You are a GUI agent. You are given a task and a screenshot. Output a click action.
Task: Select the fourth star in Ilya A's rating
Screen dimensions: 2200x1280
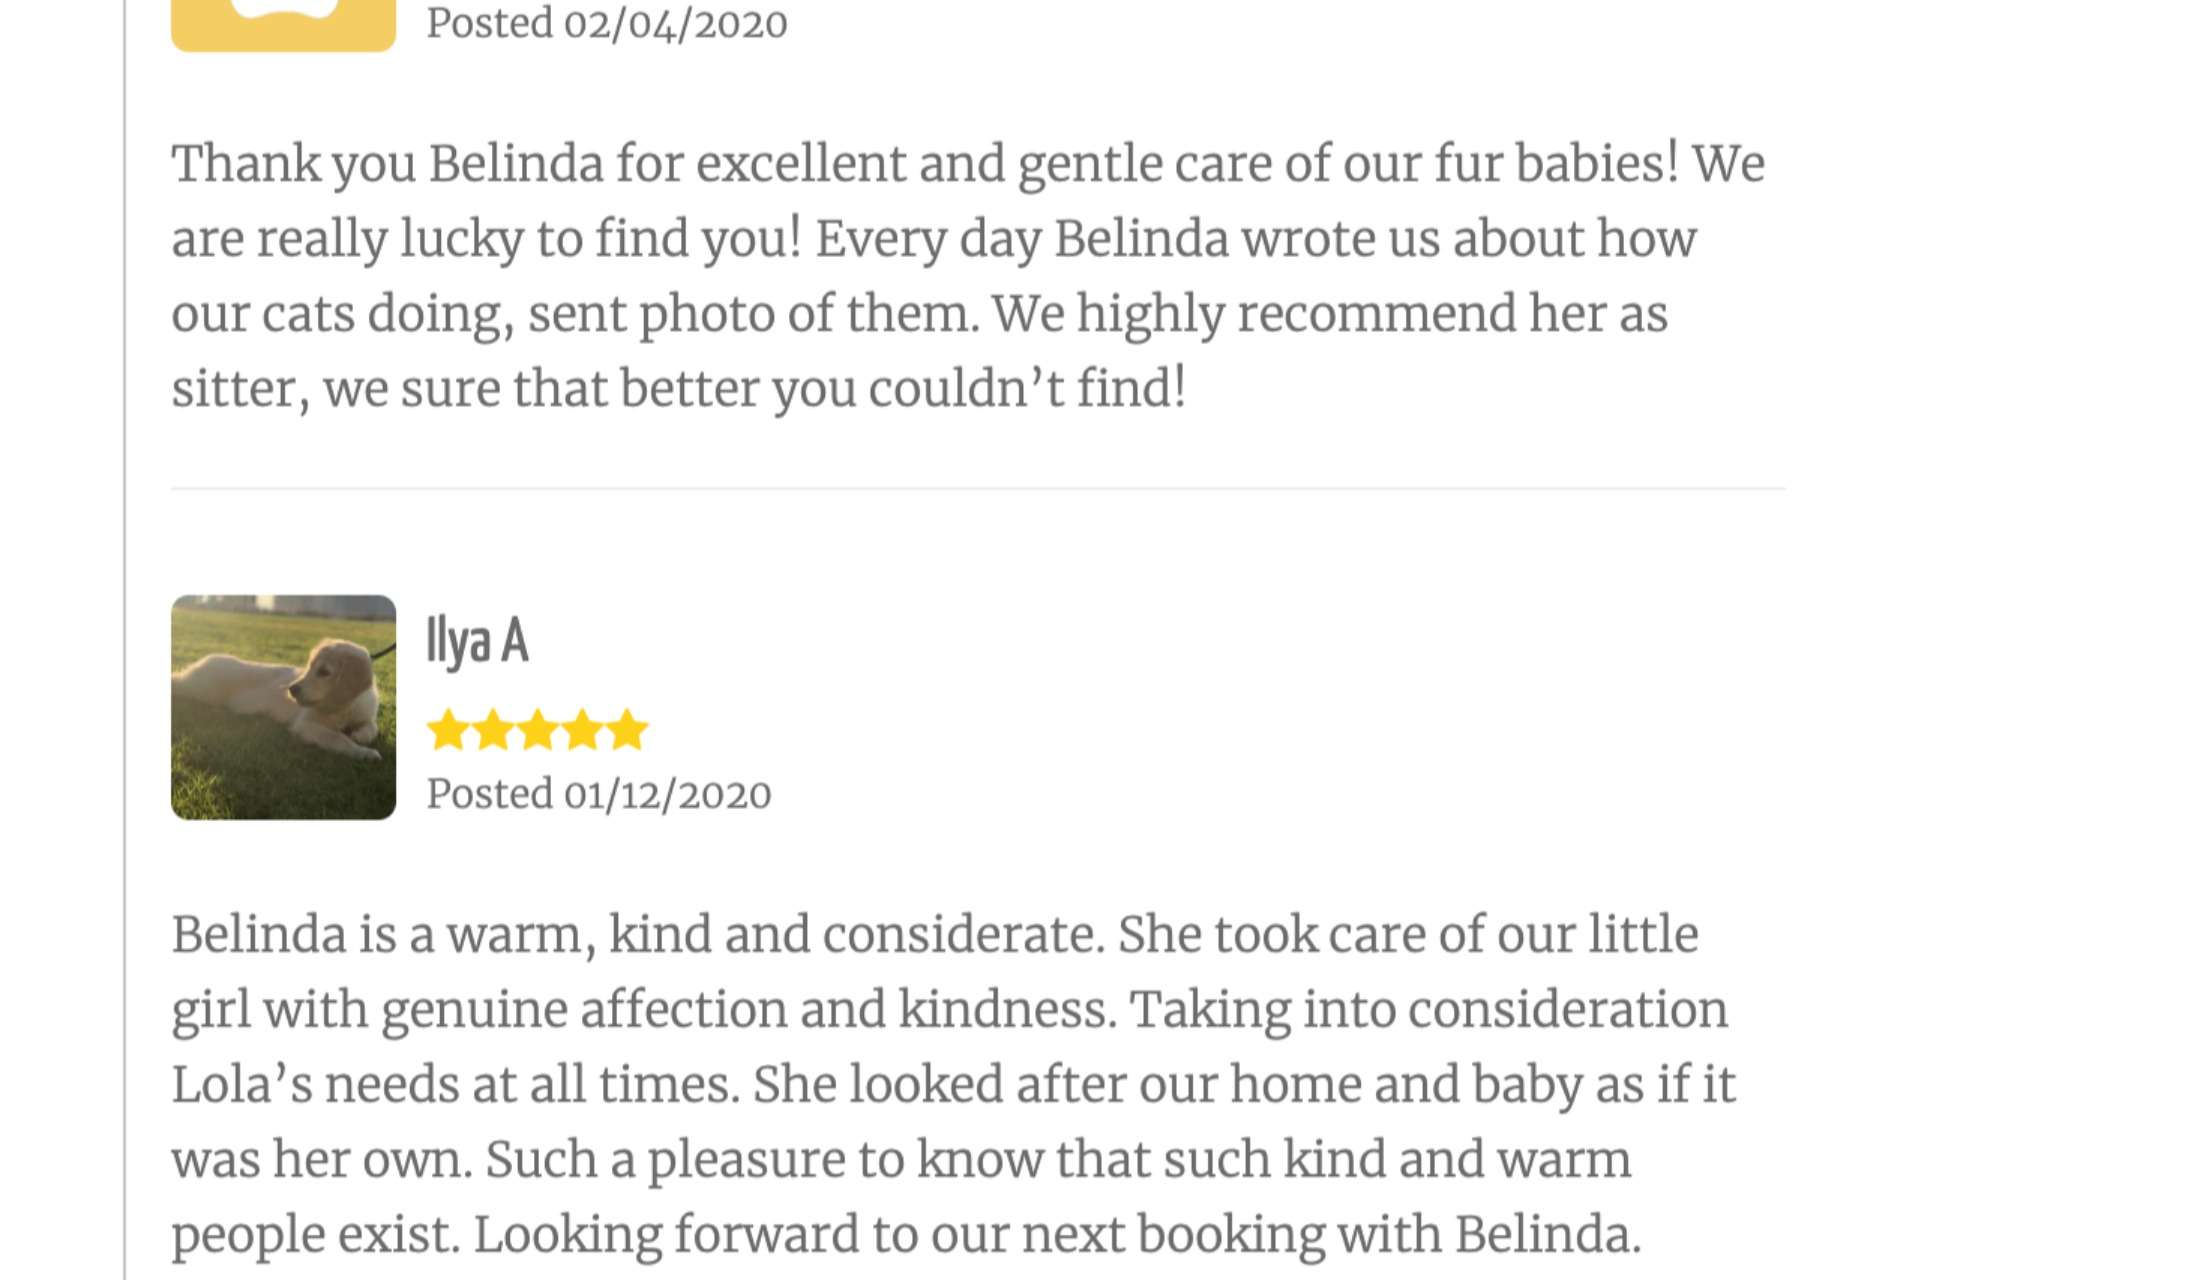click(x=582, y=730)
